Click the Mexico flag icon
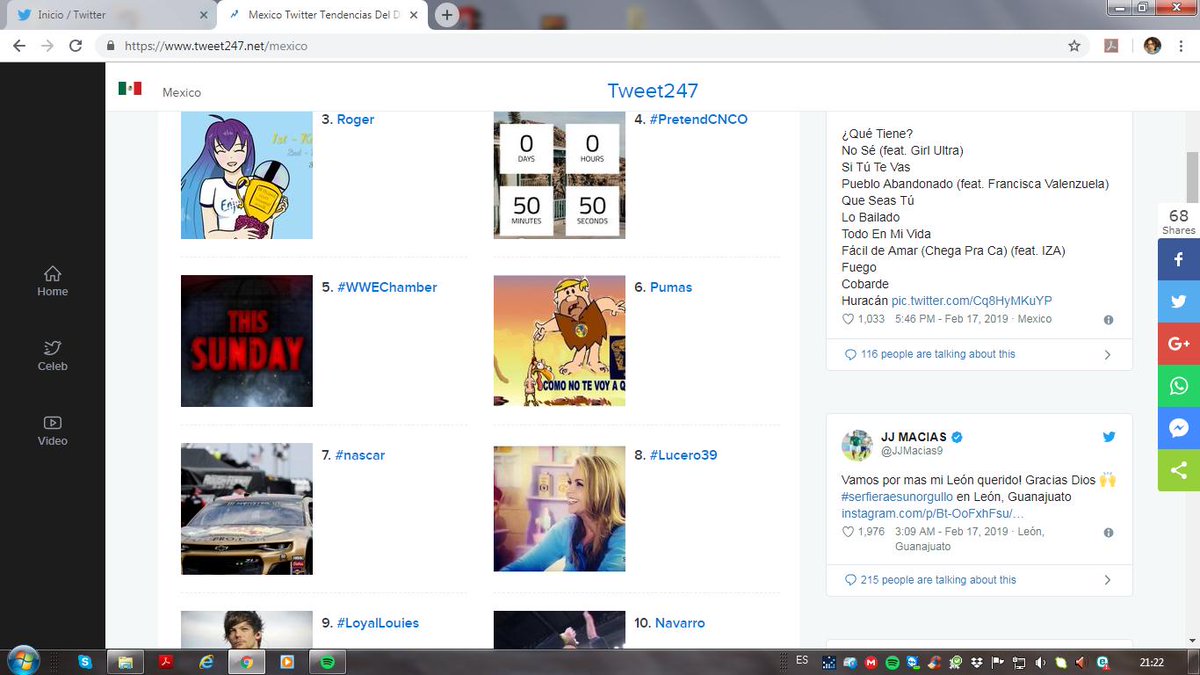The height and width of the screenshot is (675, 1200). [x=130, y=89]
